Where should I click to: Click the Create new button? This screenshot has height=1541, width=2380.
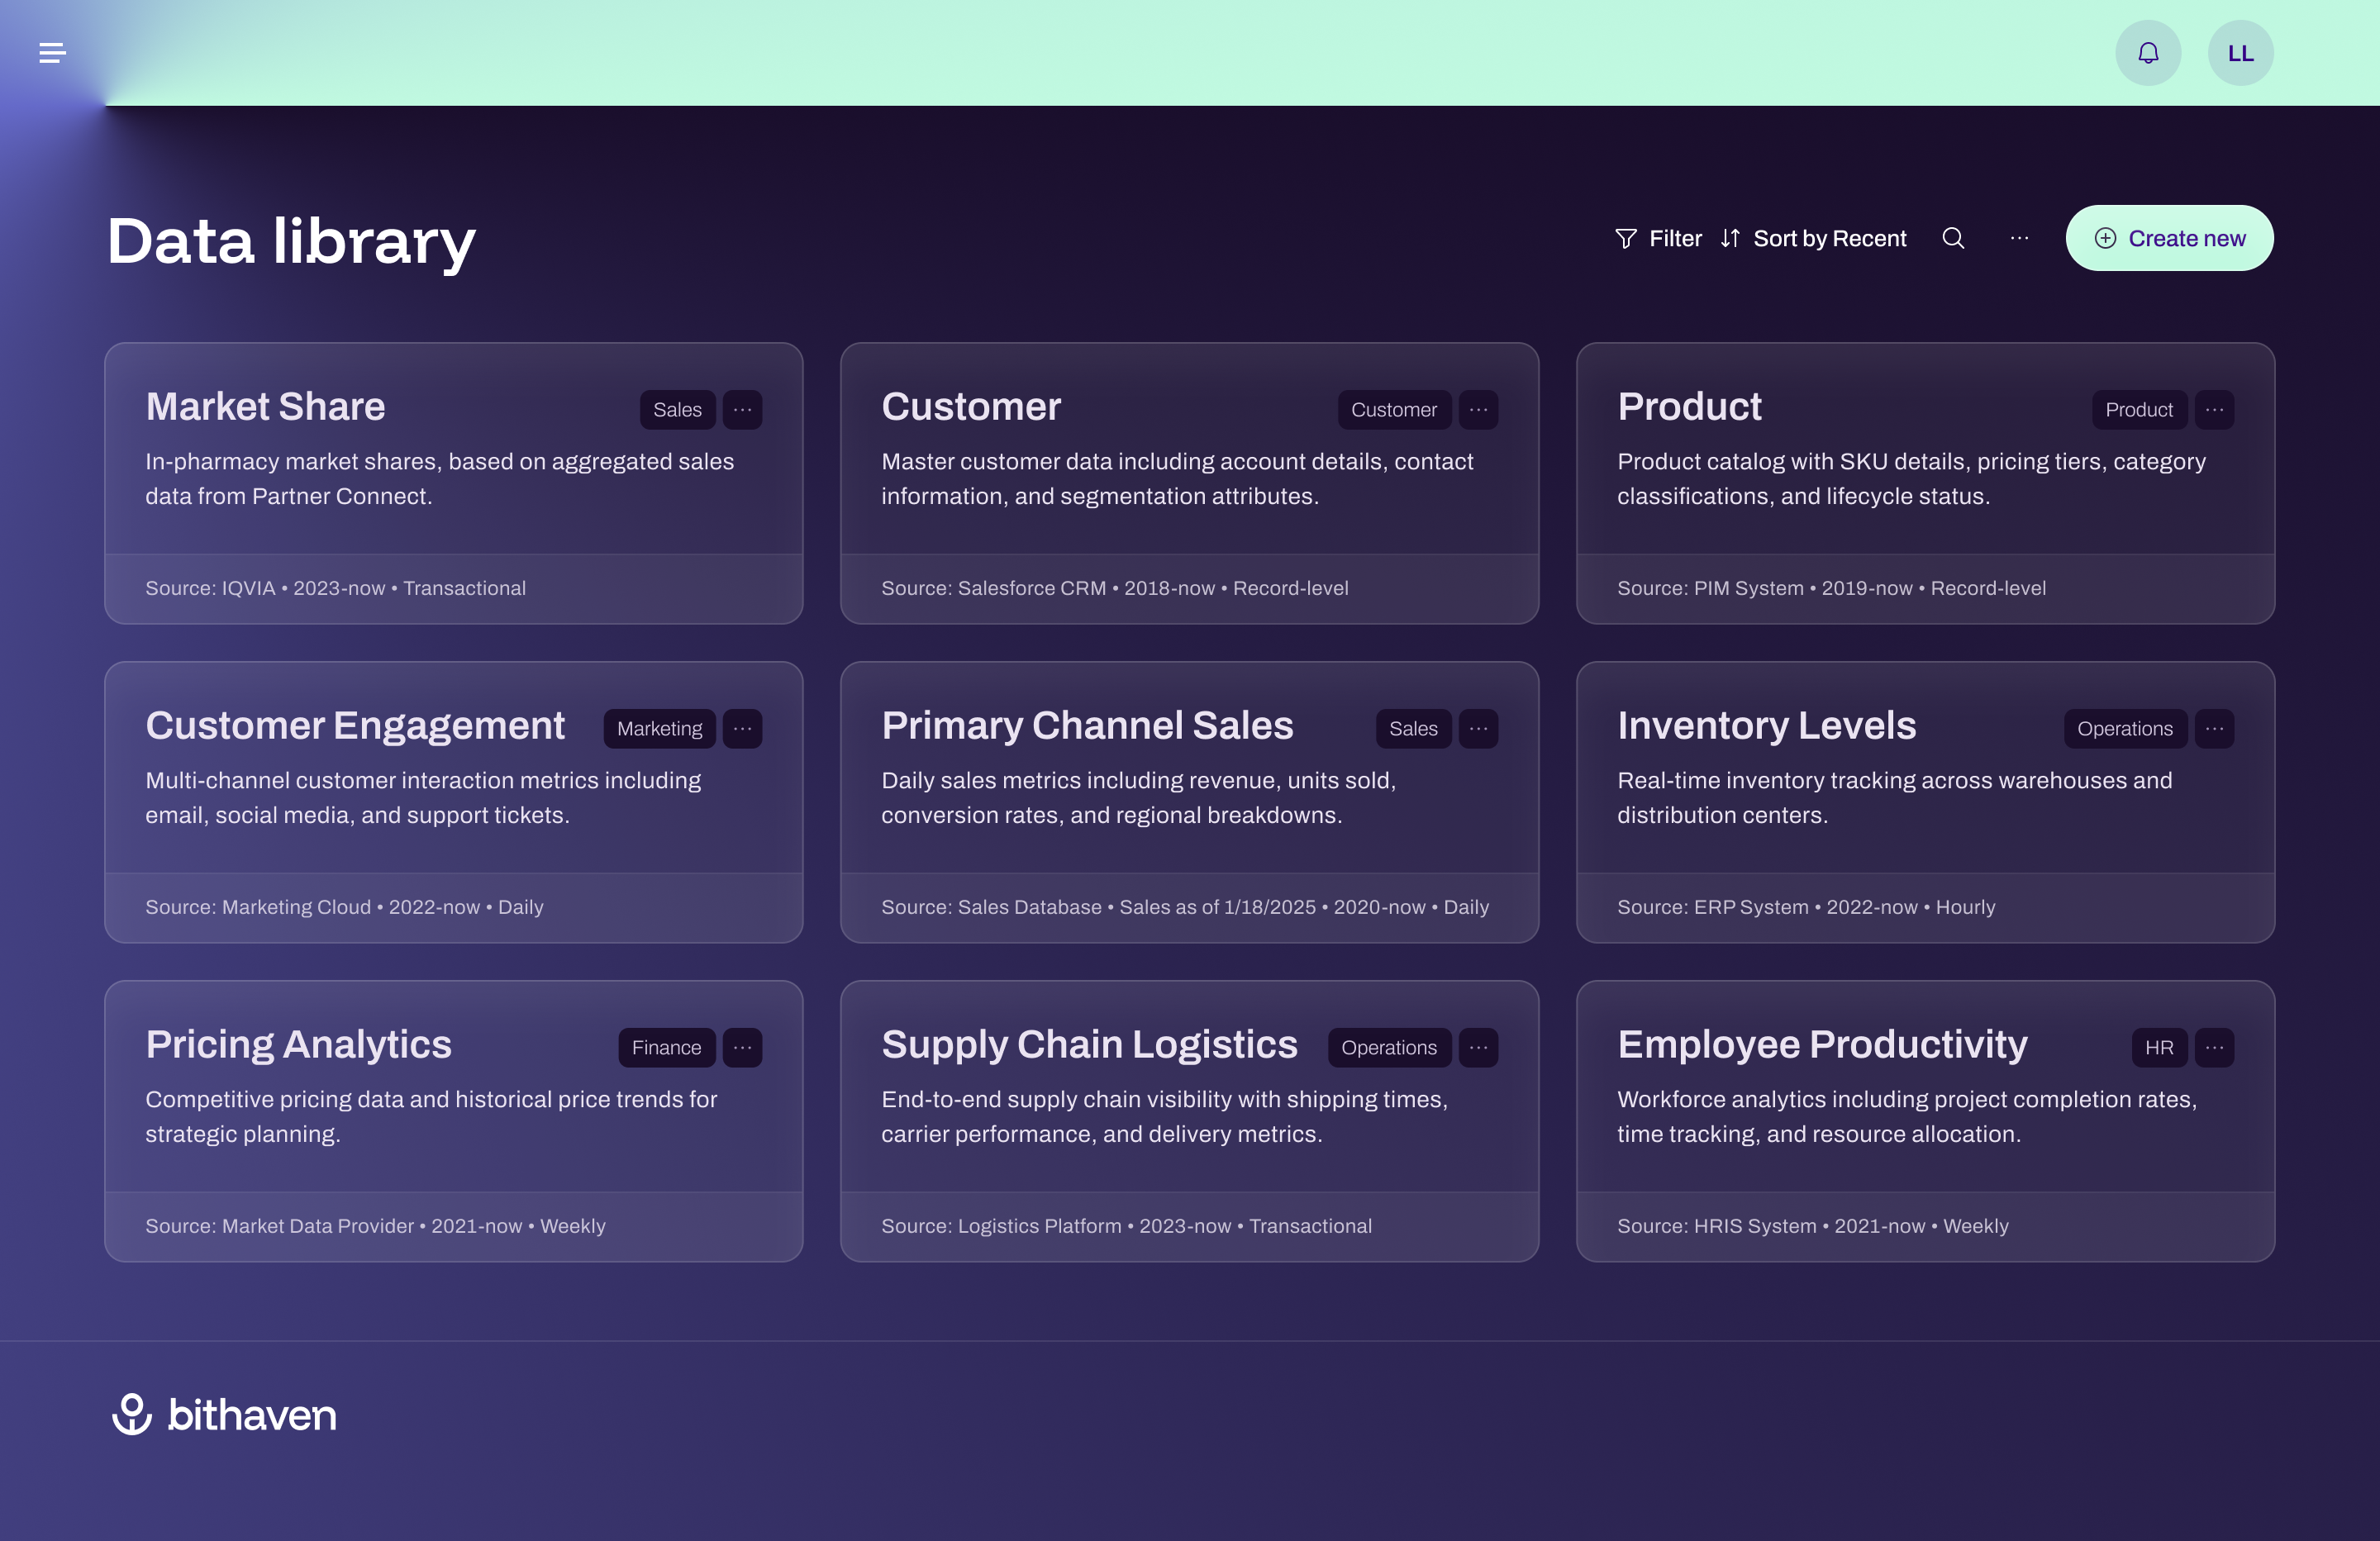click(2170, 238)
